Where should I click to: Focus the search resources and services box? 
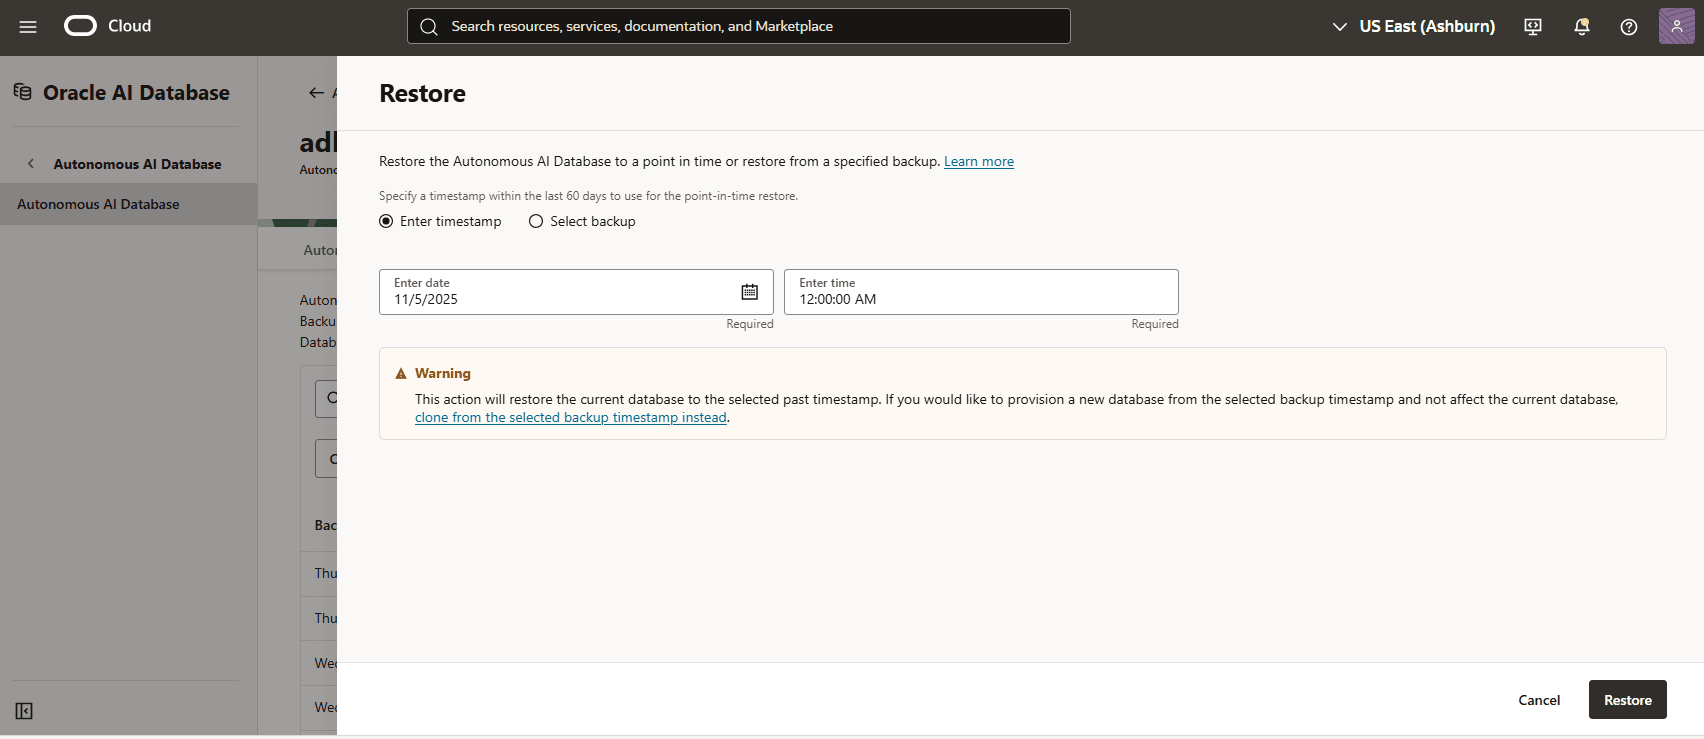[x=739, y=26]
